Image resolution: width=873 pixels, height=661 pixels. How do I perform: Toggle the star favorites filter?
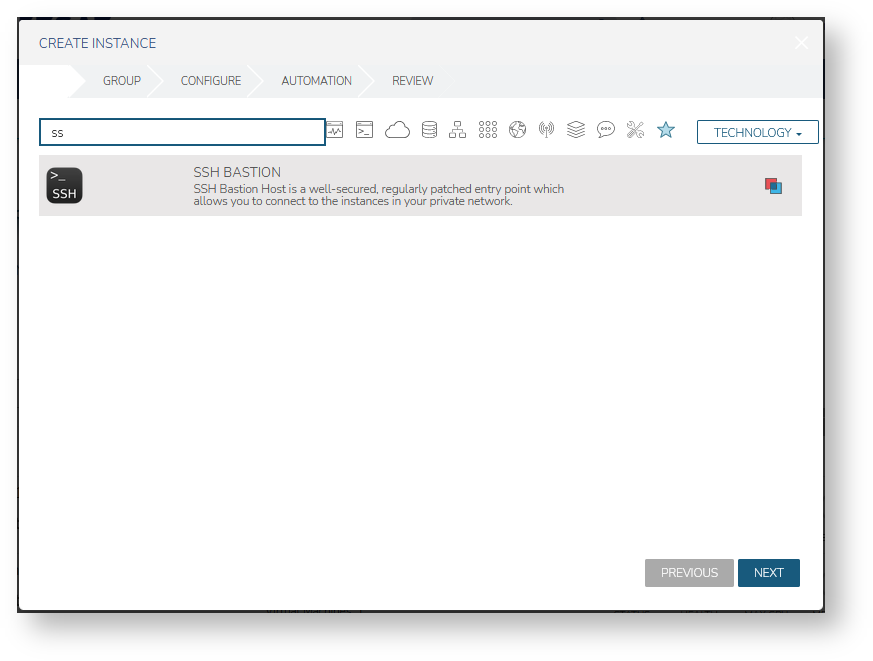coord(666,130)
